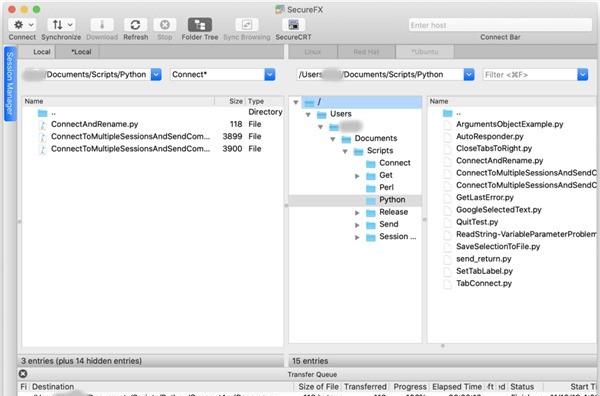Close the Transfer Queue panel with X icon
The width and height of the screenshot is (600, 396).
click(x=23, y=374)
